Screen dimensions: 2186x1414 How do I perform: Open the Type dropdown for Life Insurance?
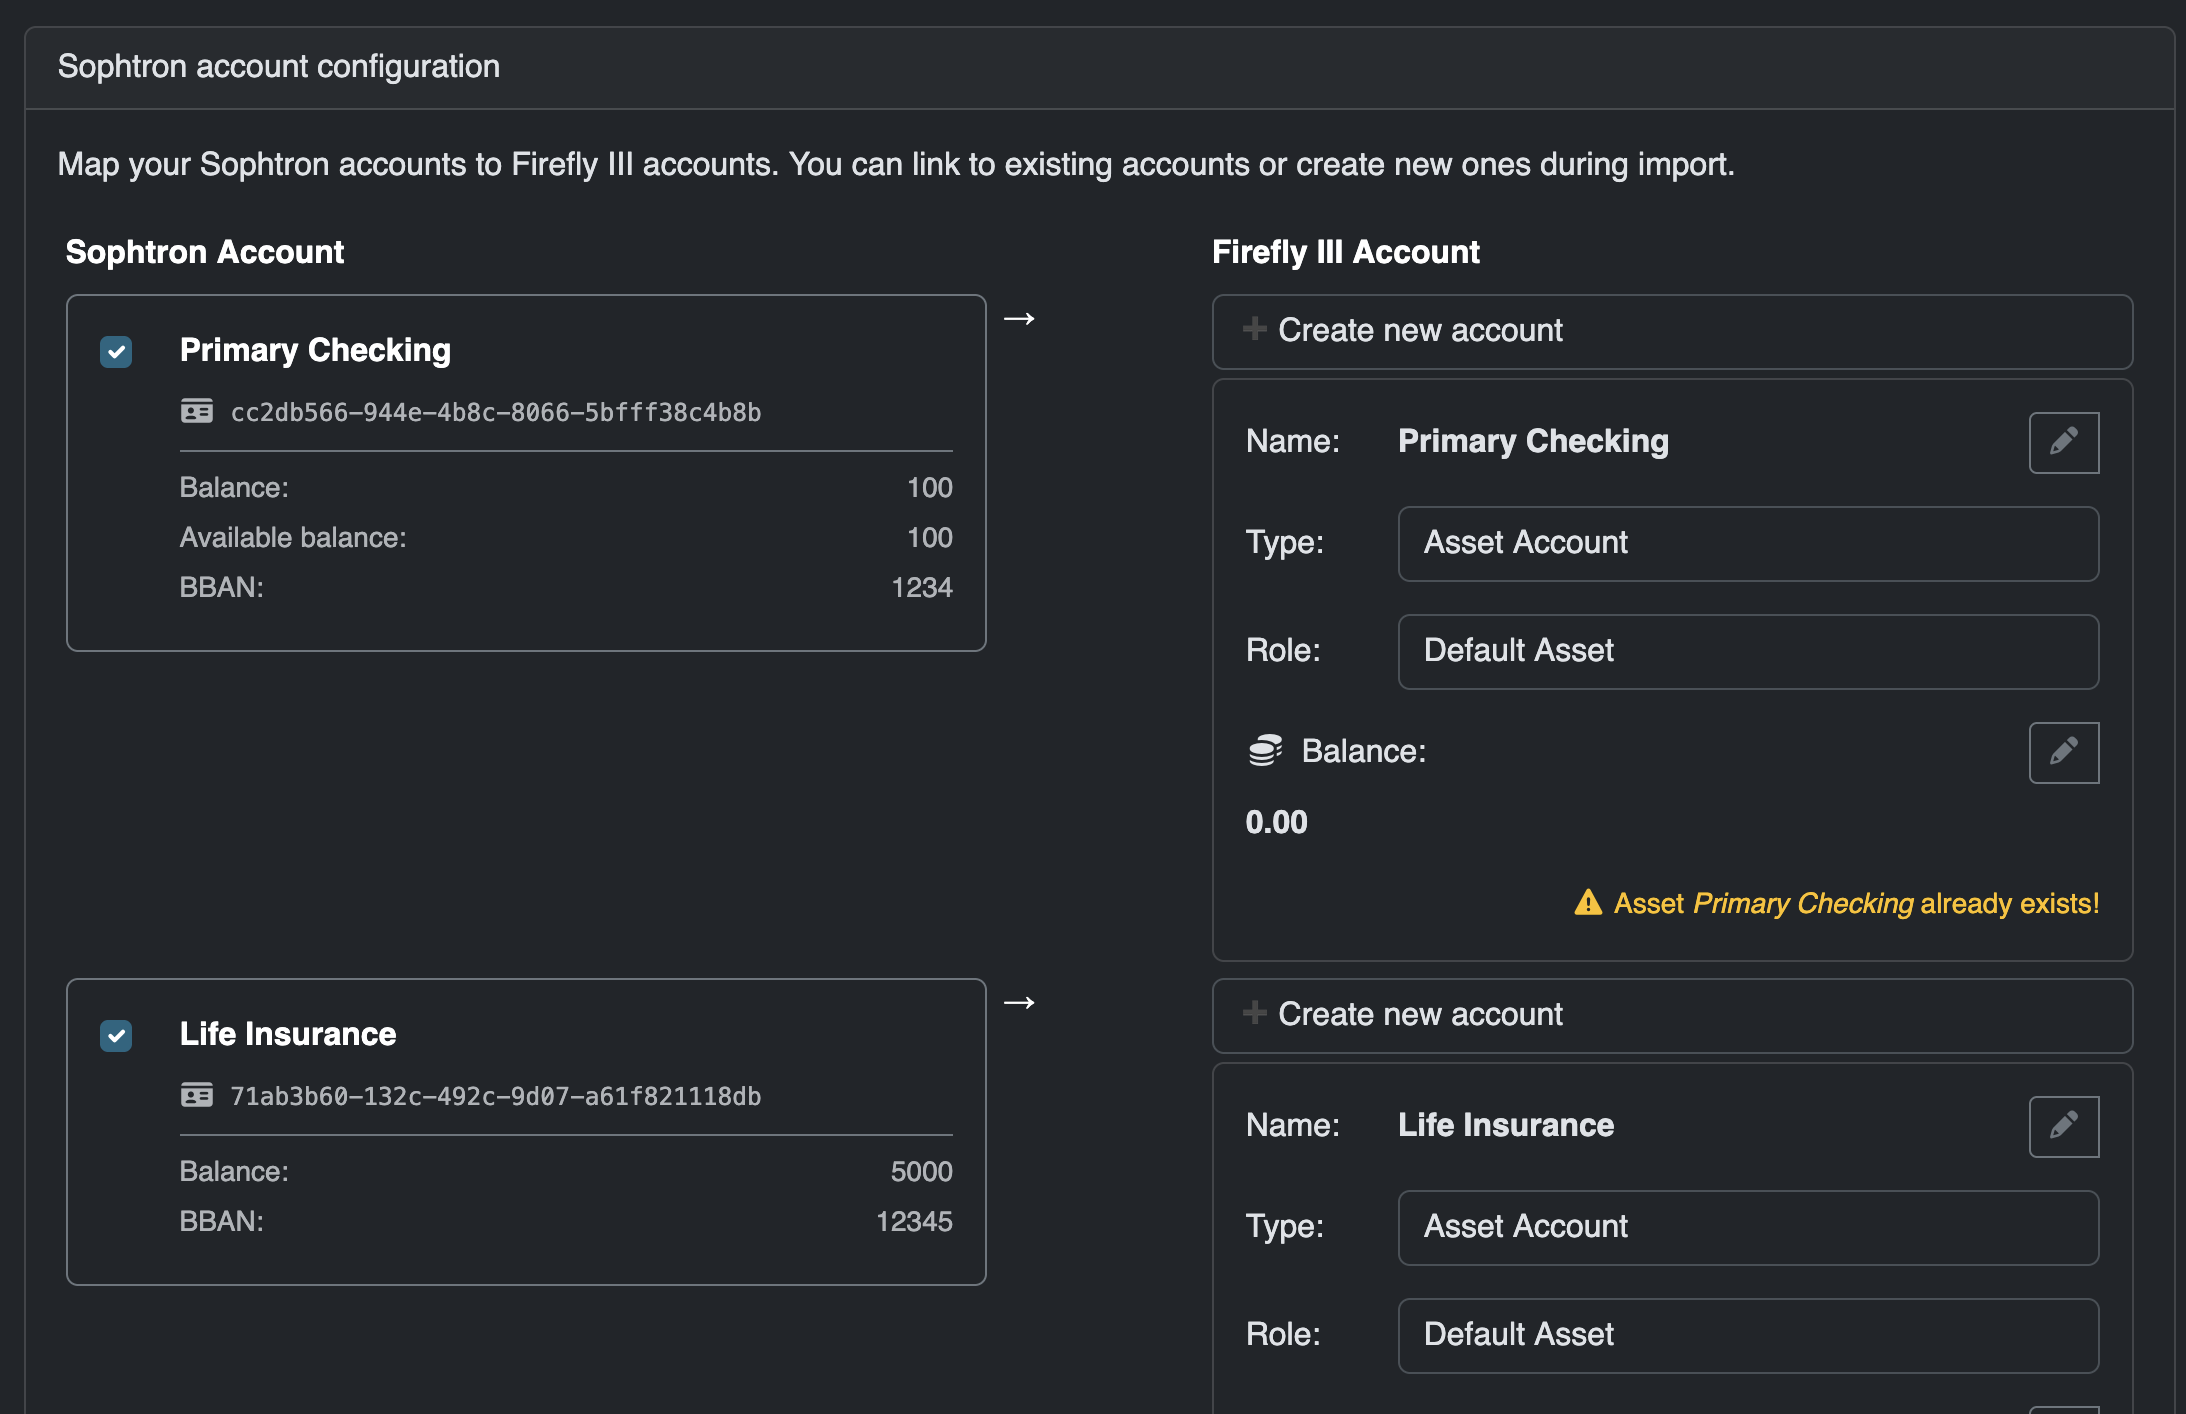(x=1747, y=1227)
